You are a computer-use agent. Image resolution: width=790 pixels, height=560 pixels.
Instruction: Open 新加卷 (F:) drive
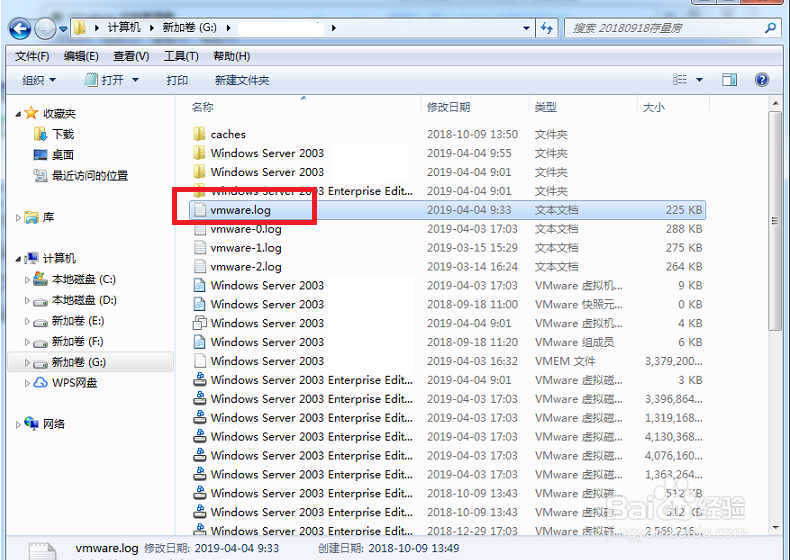pyautogui.click(x=69, y=342)
